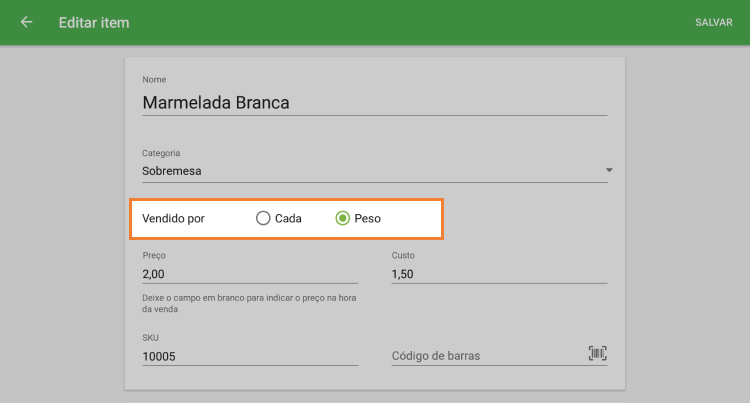Click the SKU field with 10005
Viewport: 750px width, 403px height.
click(x=250, y=355)
